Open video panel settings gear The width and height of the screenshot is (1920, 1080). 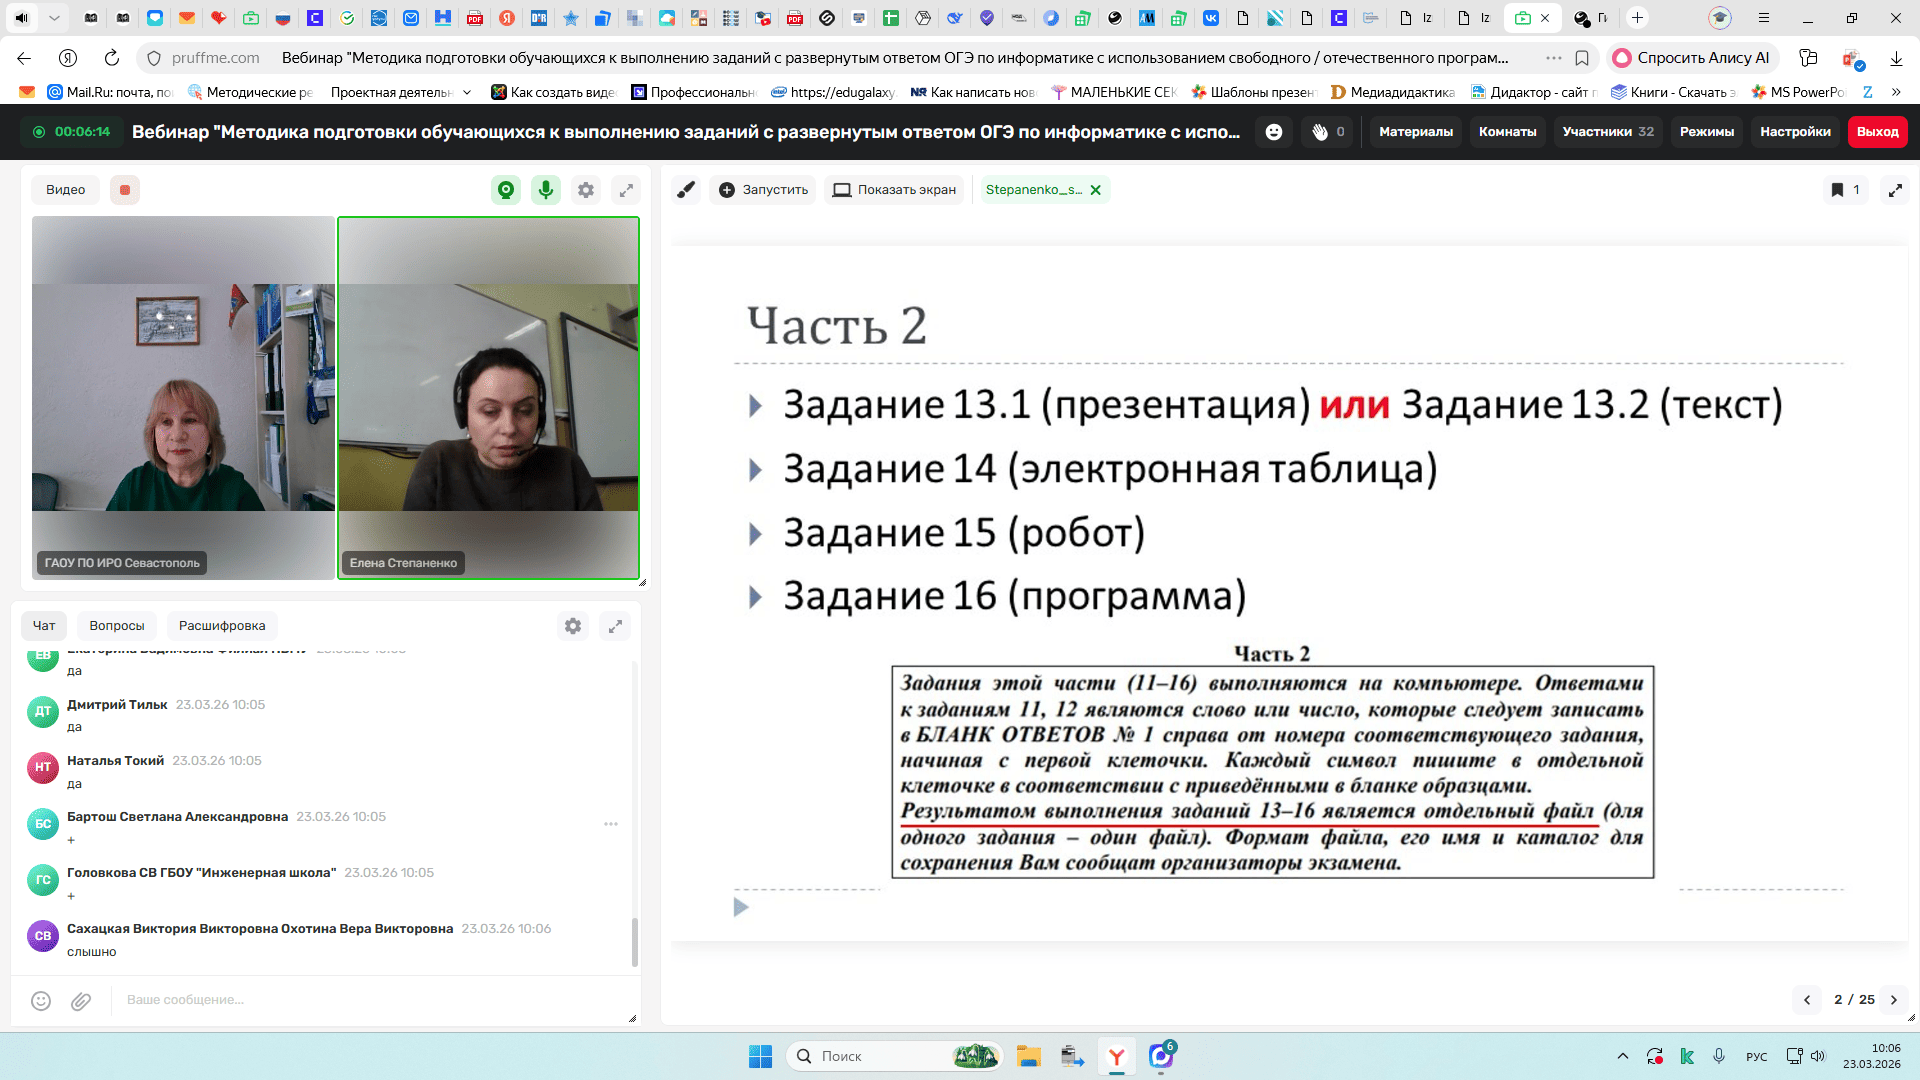[x=586, y=190]
